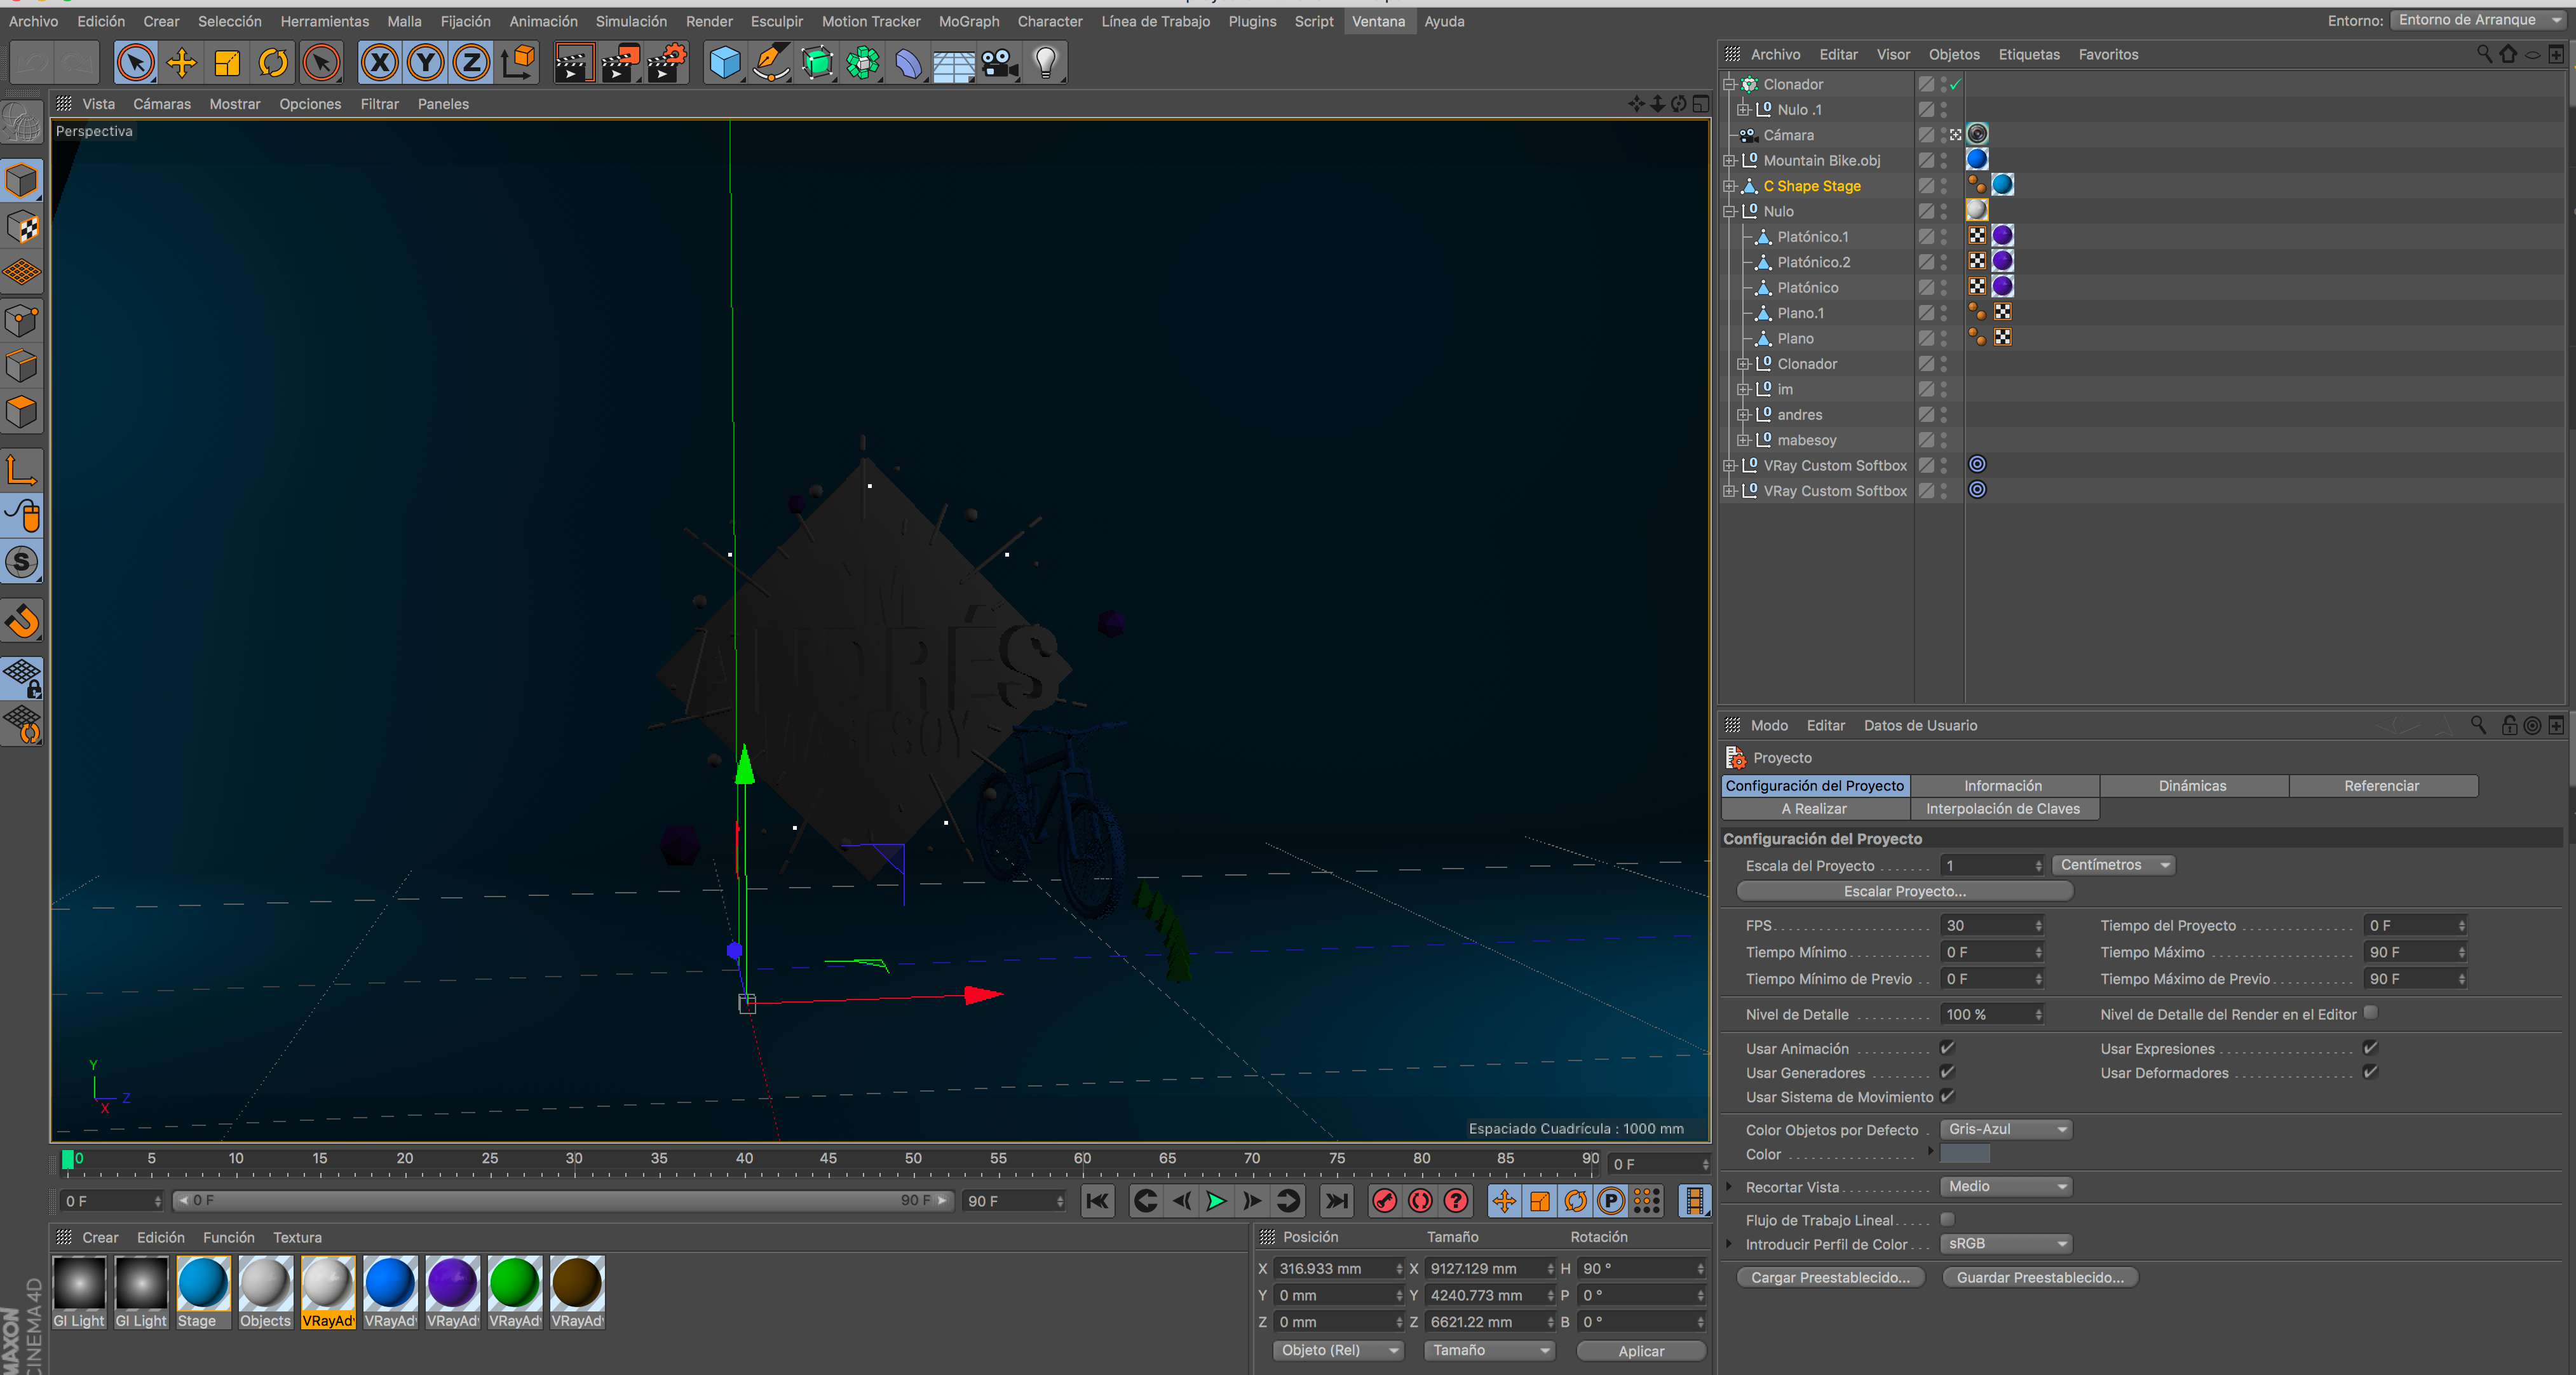Open Cámaras viewport menu
This screenshot has width=2576, height=1375.
coord(162,104)
